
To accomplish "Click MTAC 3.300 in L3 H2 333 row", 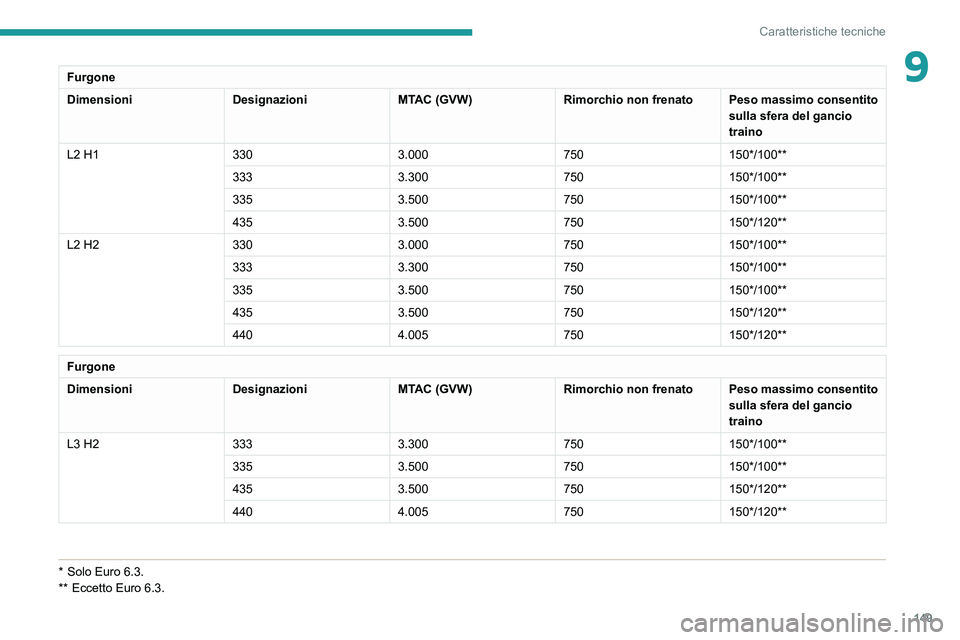I will tap(413, 443).
